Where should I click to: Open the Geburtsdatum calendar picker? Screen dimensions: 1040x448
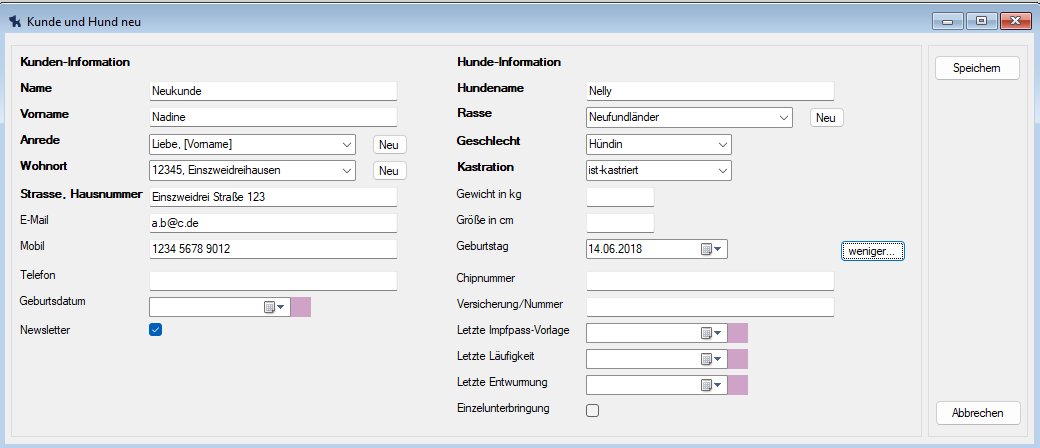click(x=274, y=307)
